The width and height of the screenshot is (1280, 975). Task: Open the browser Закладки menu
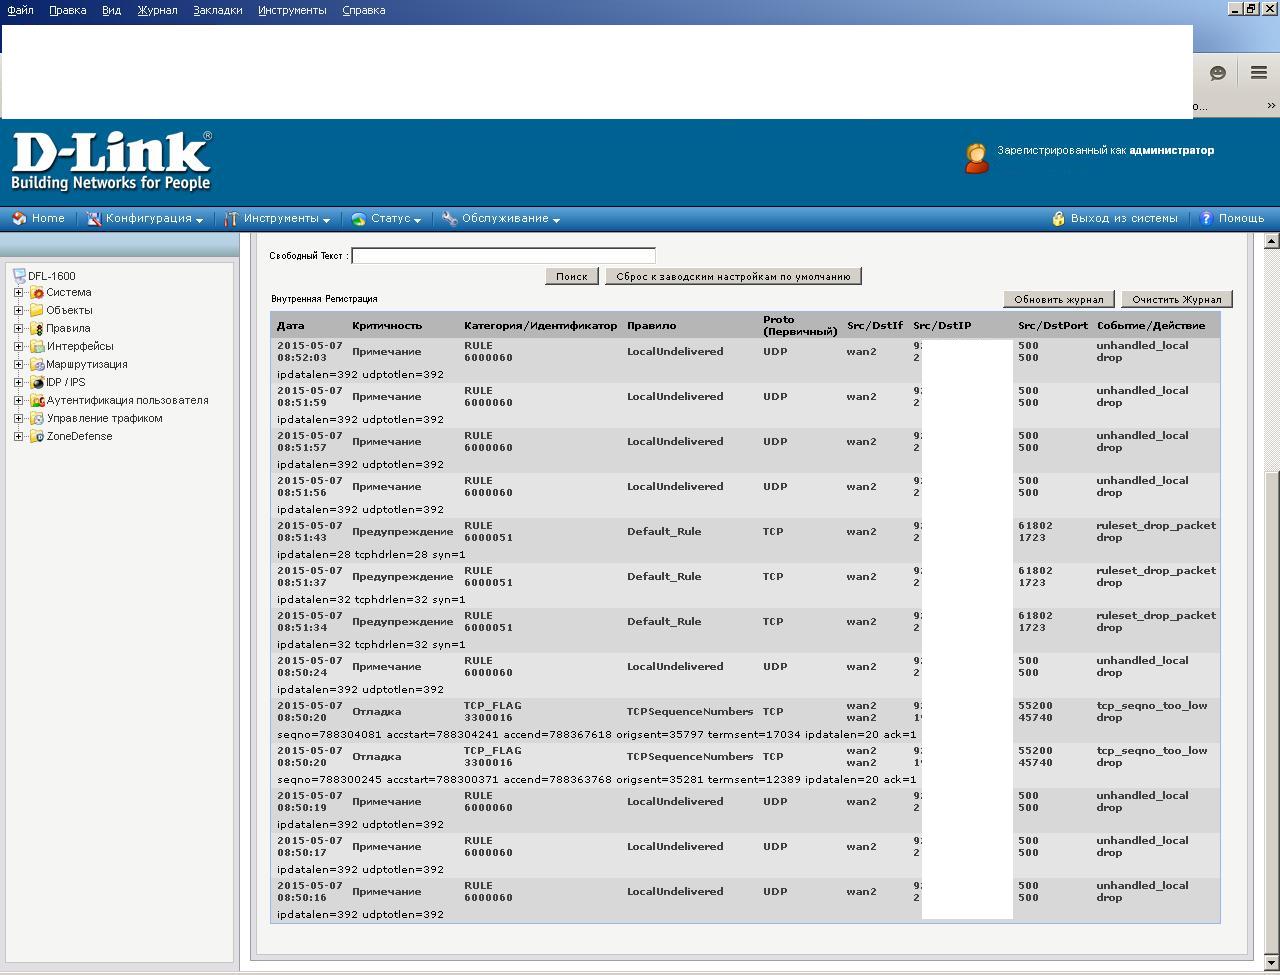coord(218,10)
